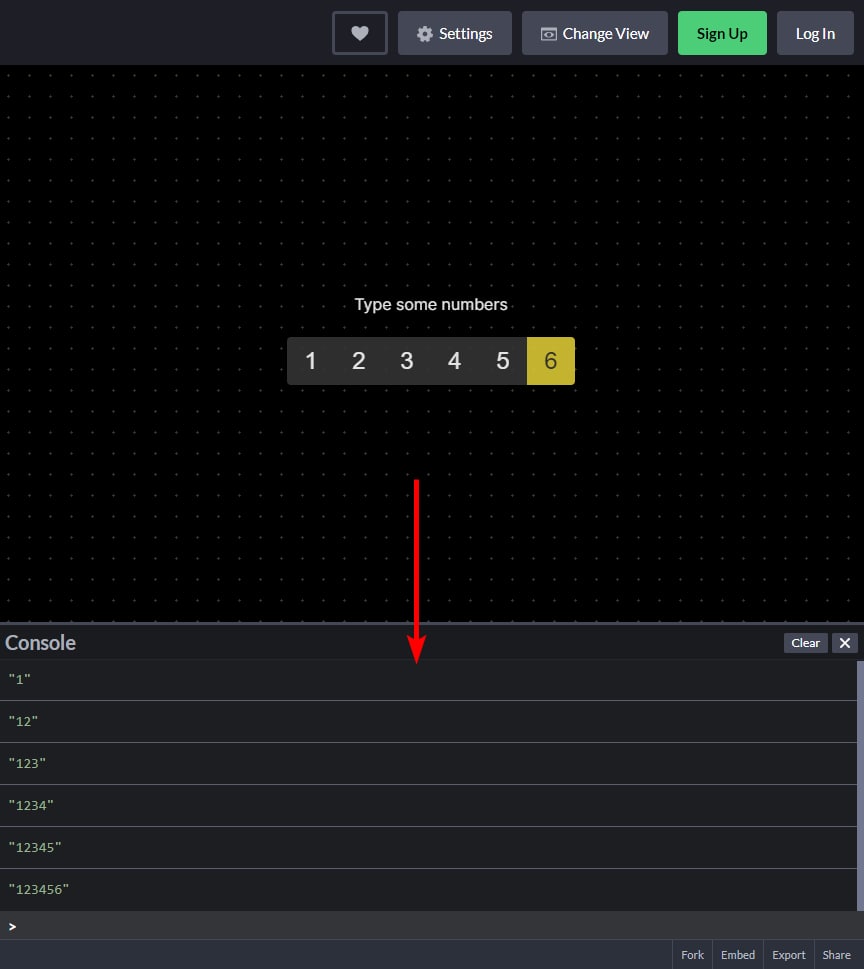864x969 pixels.
Task: Click the Fork button in footer
Action: click(692, 955)
